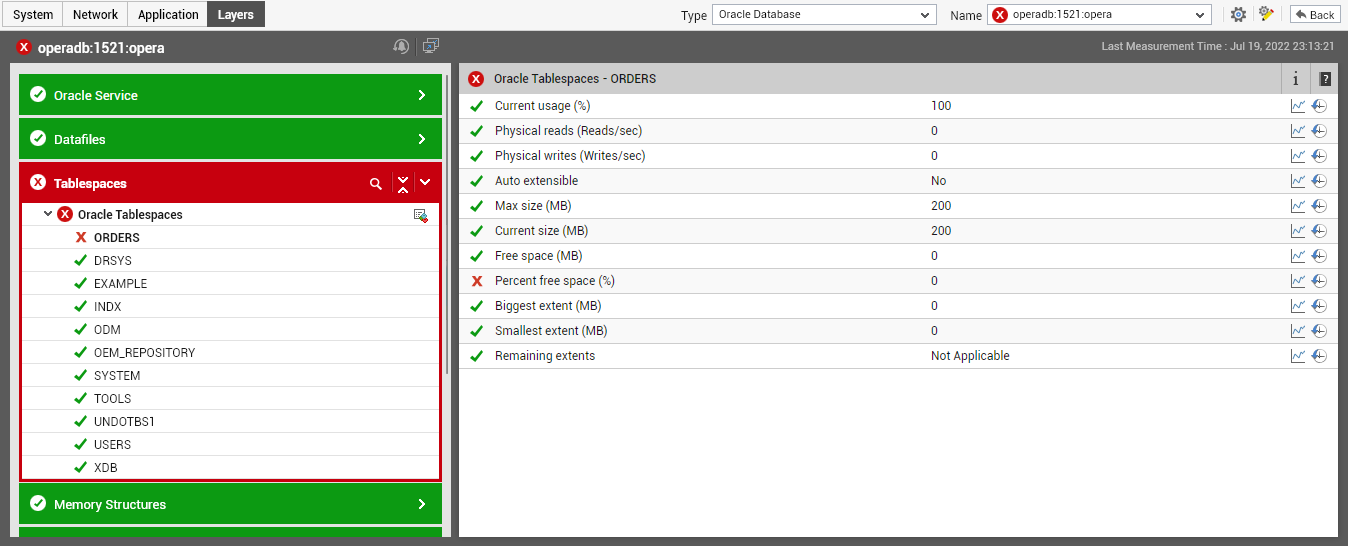Open the Oracle Tablespaces test configuration icon
The width and height of the screenshot is (1348, 546).
pos(421,215)
